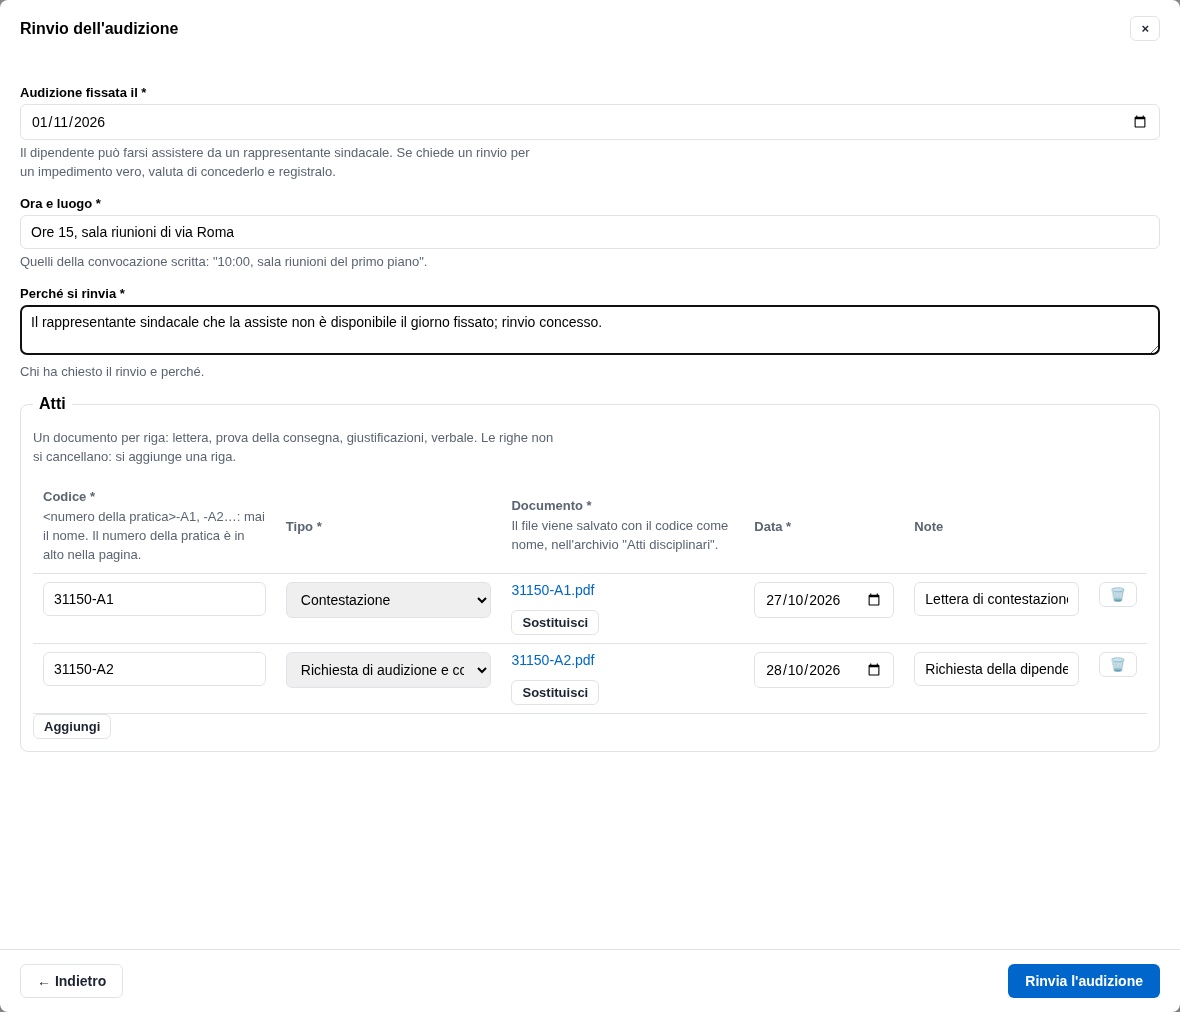The width and height of the screenshot is (1180, 1012).
Task: Click the note field Richiesta della dipendente
Action: tap(996, 669)
